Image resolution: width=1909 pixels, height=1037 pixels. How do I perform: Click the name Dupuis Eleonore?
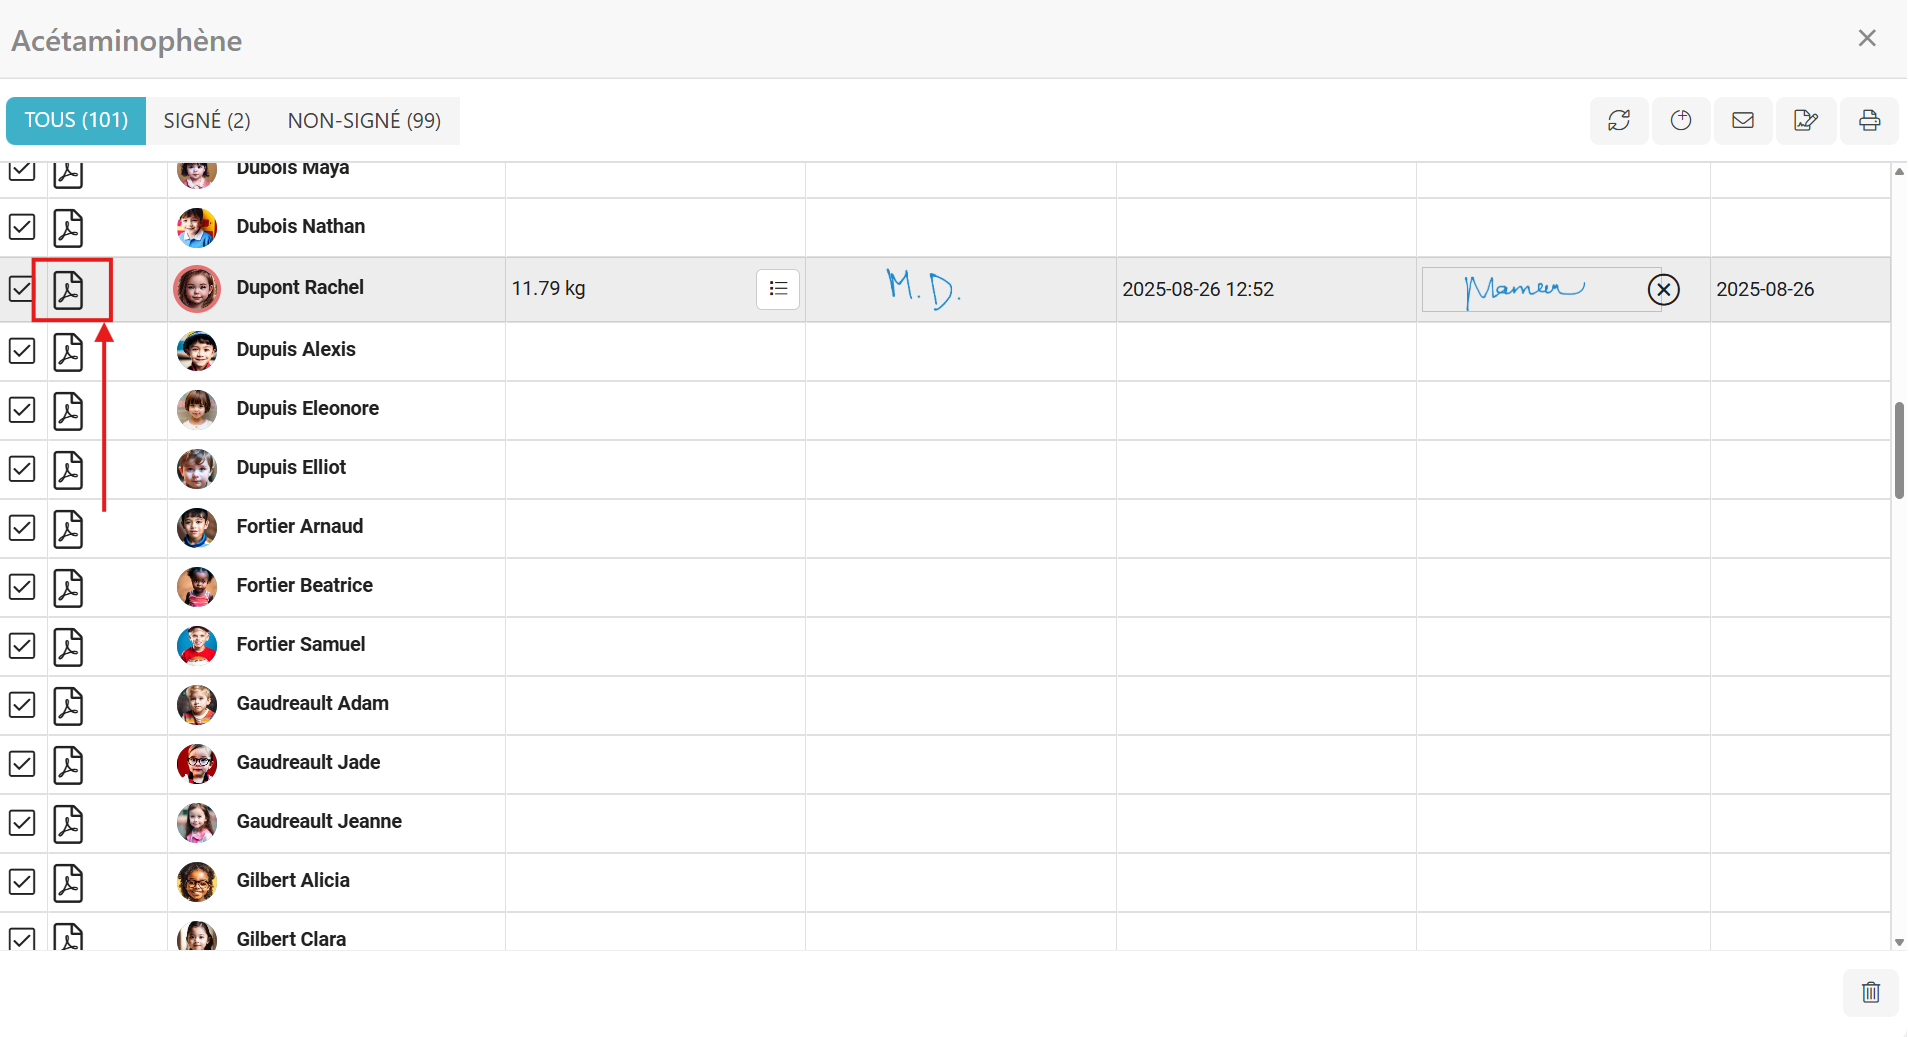point(307,408)
